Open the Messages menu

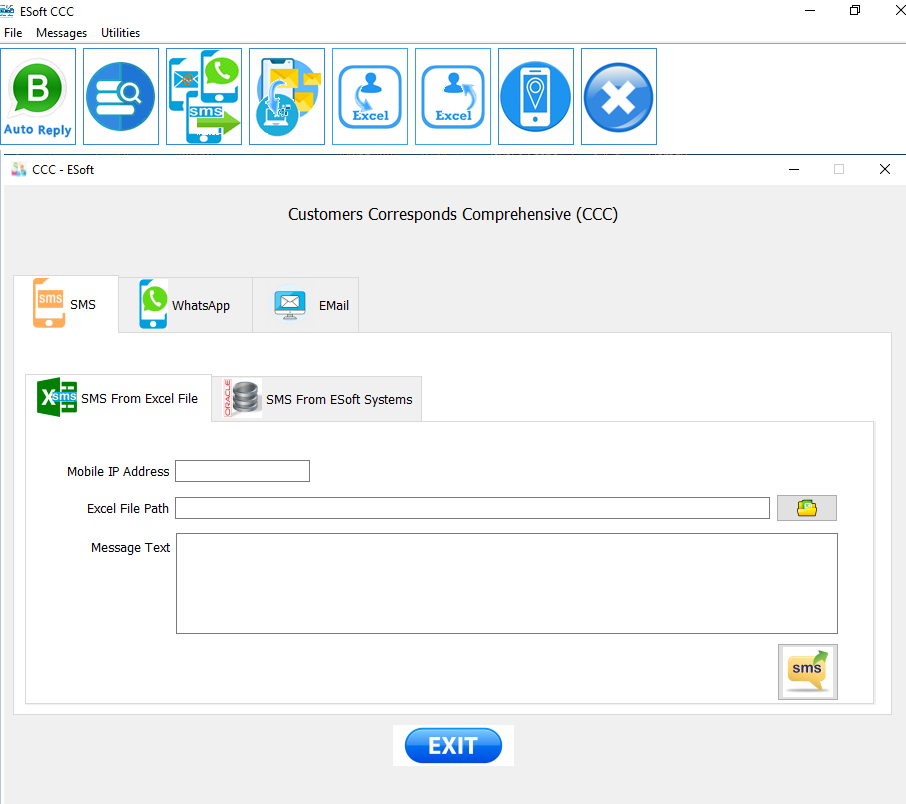click(61, 33)
